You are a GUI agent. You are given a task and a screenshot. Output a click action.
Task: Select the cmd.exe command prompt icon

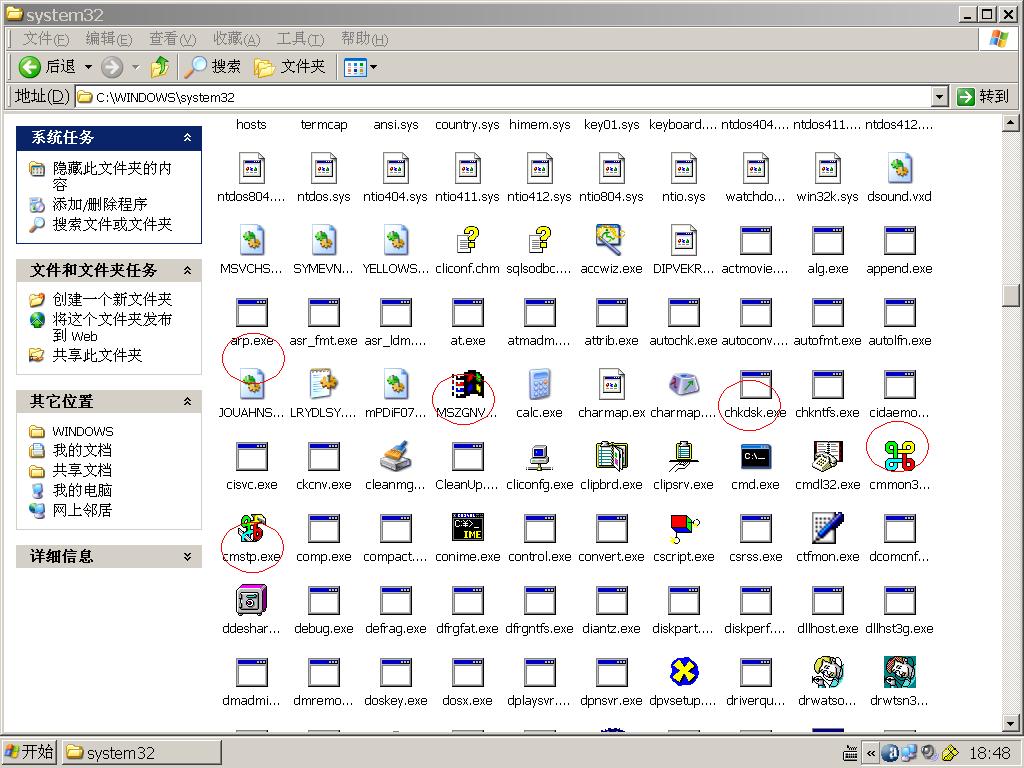click(756, 456)
